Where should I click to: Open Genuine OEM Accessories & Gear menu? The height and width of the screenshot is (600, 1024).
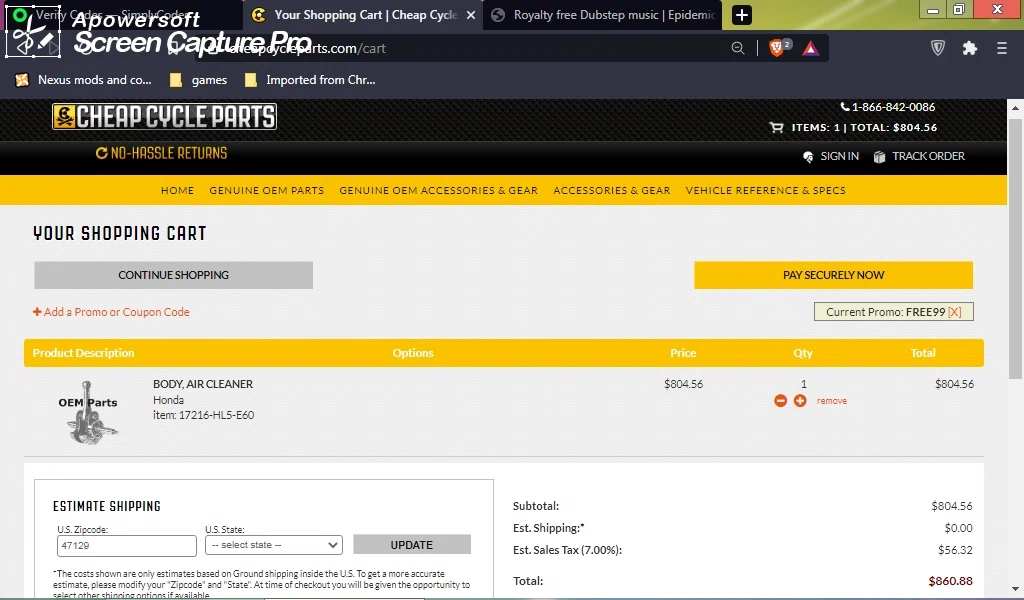(439, 191)
